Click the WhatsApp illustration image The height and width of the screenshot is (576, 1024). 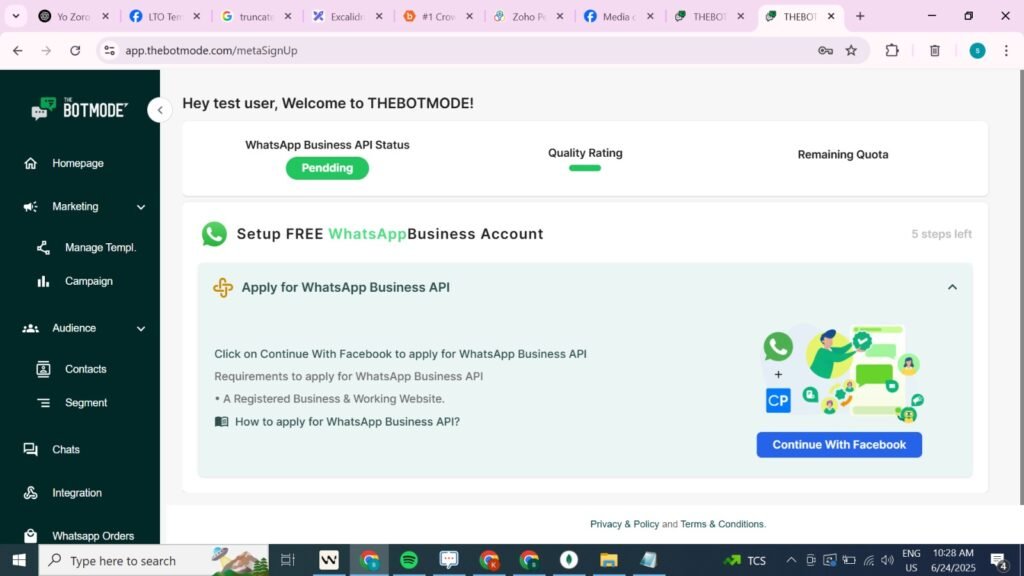point(843,374)
